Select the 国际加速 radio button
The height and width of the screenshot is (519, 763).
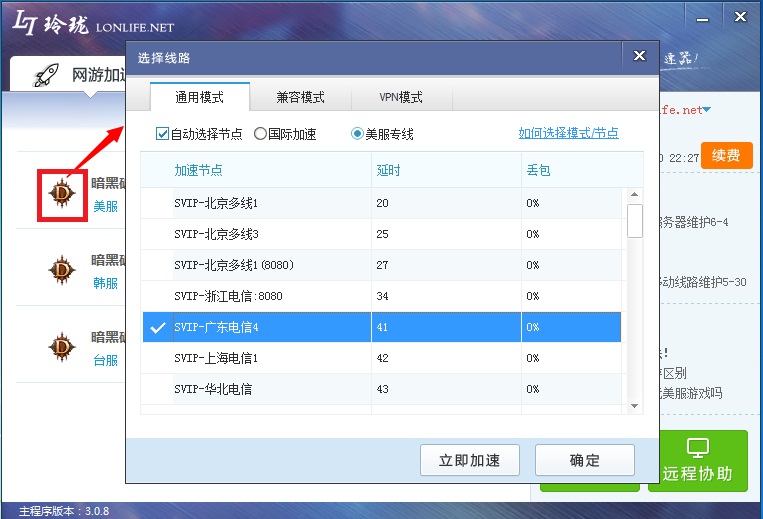point(260,134)
